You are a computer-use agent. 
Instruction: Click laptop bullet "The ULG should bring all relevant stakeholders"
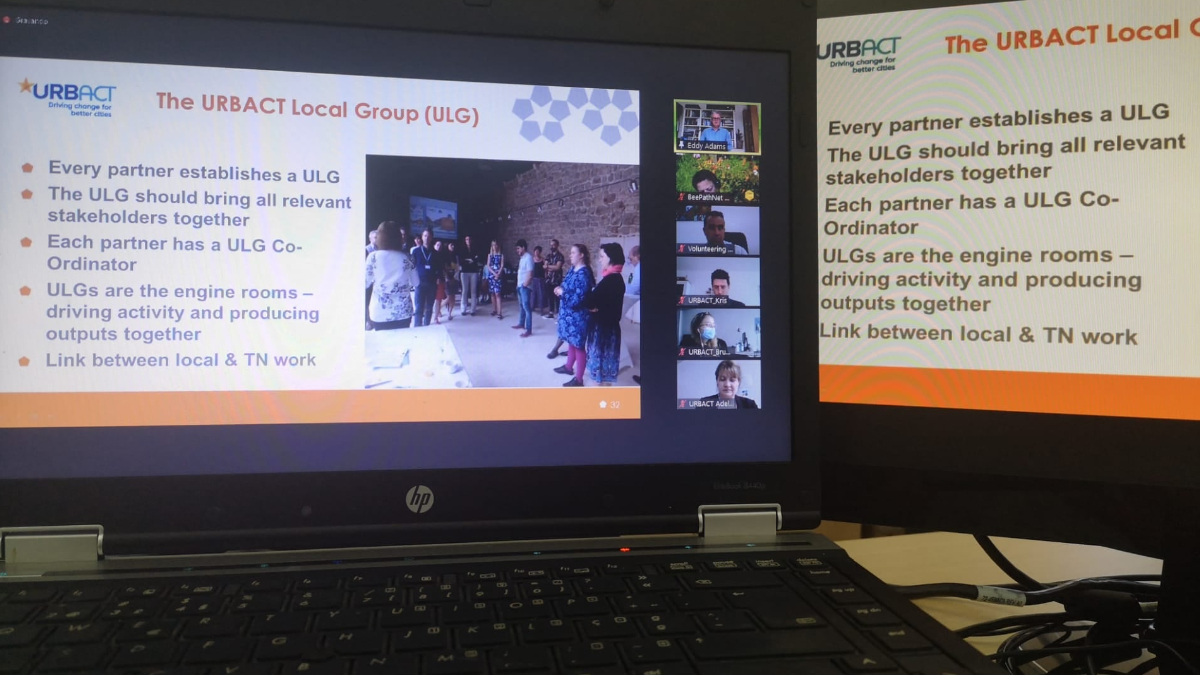coord(199,207)
